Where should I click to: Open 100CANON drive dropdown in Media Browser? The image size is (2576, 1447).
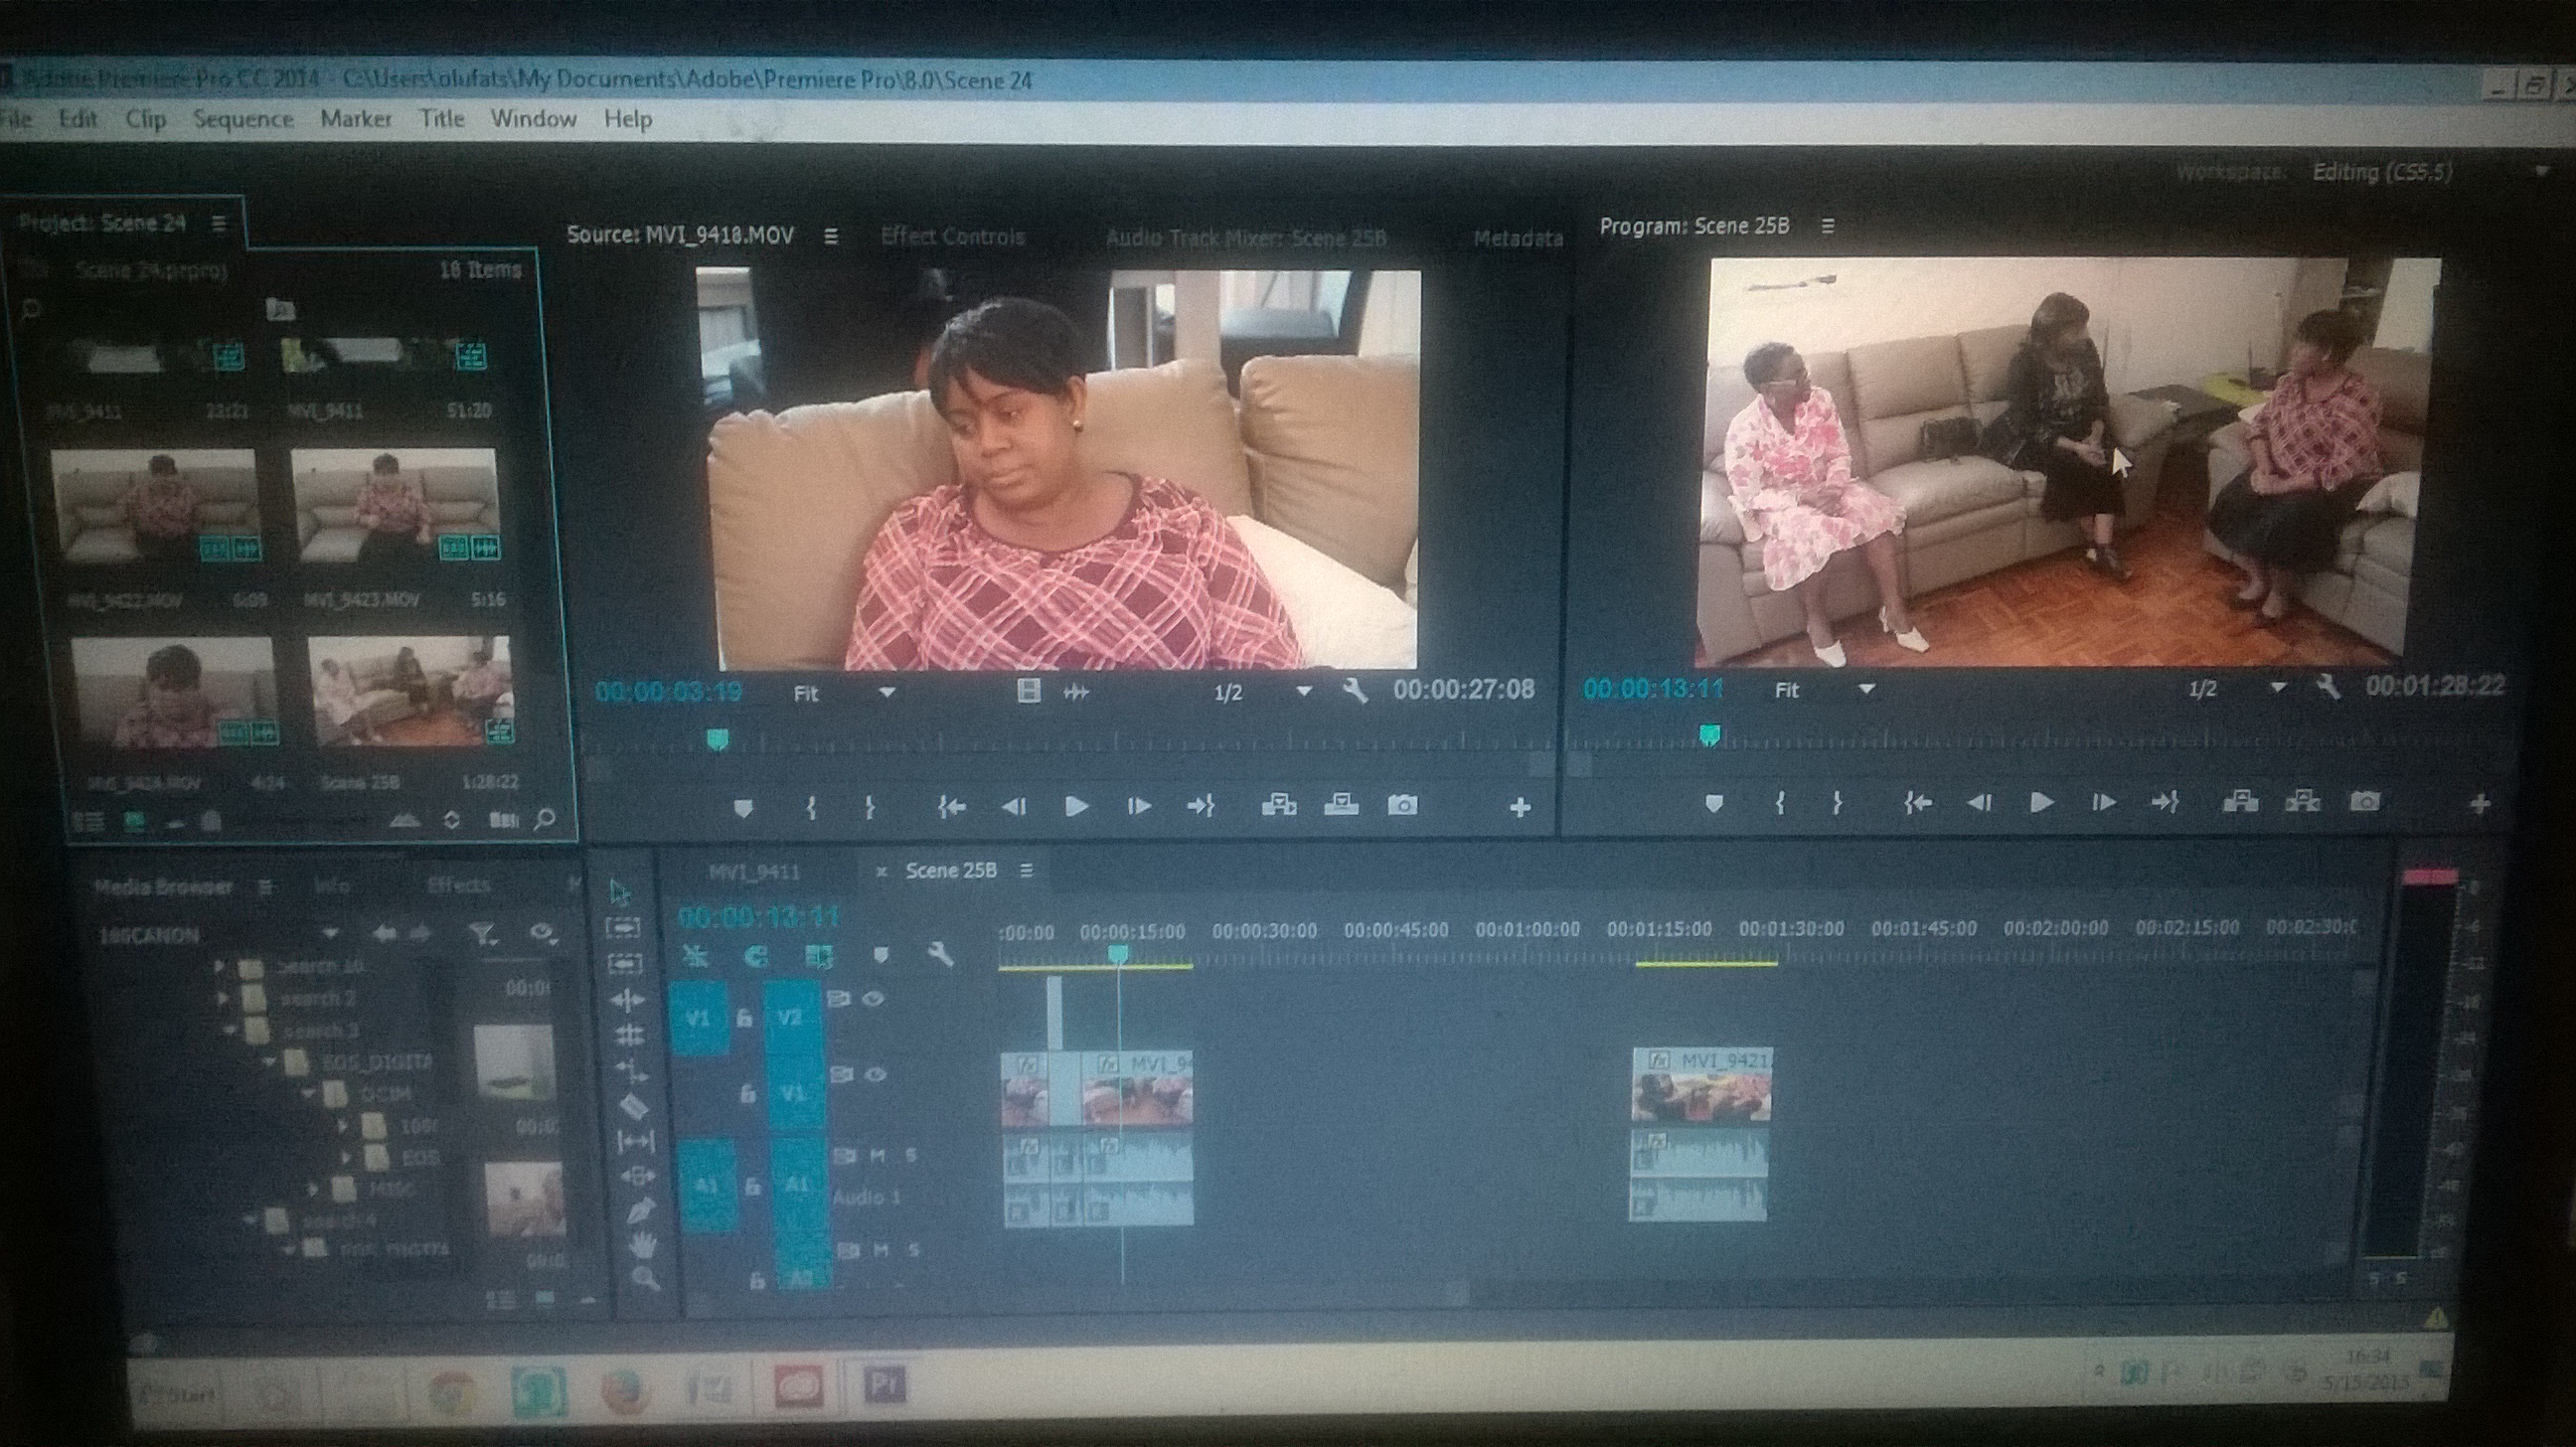pos(330,934)
